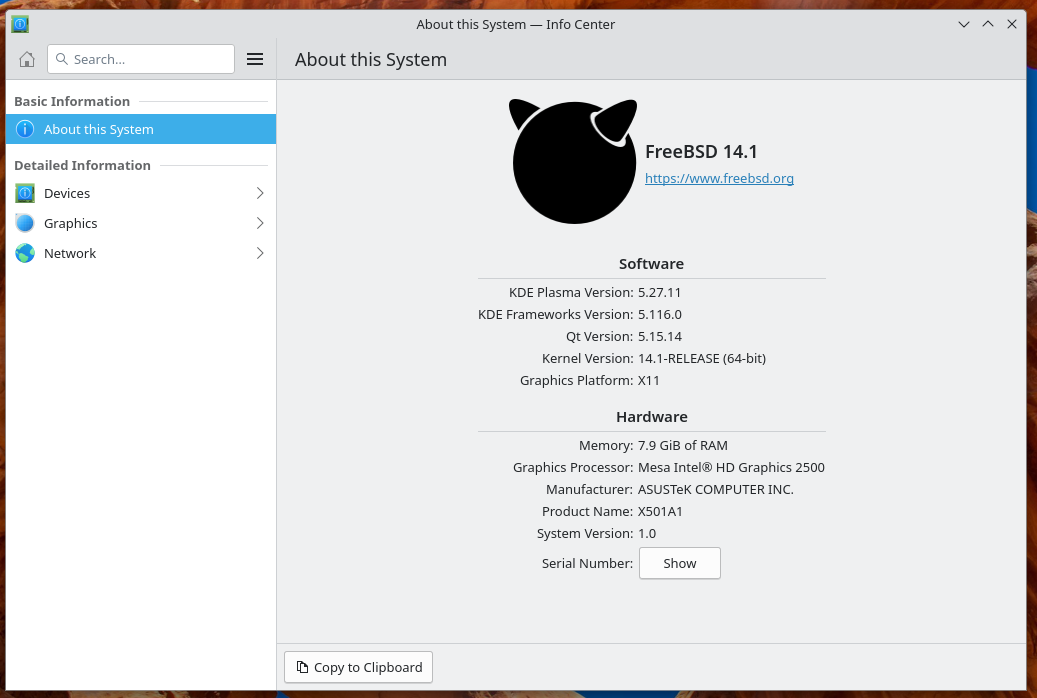The height and width of the screenshot is (698, 1037).
Task: Click the Basic Information sidebar header
Action: click(x=72, y=101)
